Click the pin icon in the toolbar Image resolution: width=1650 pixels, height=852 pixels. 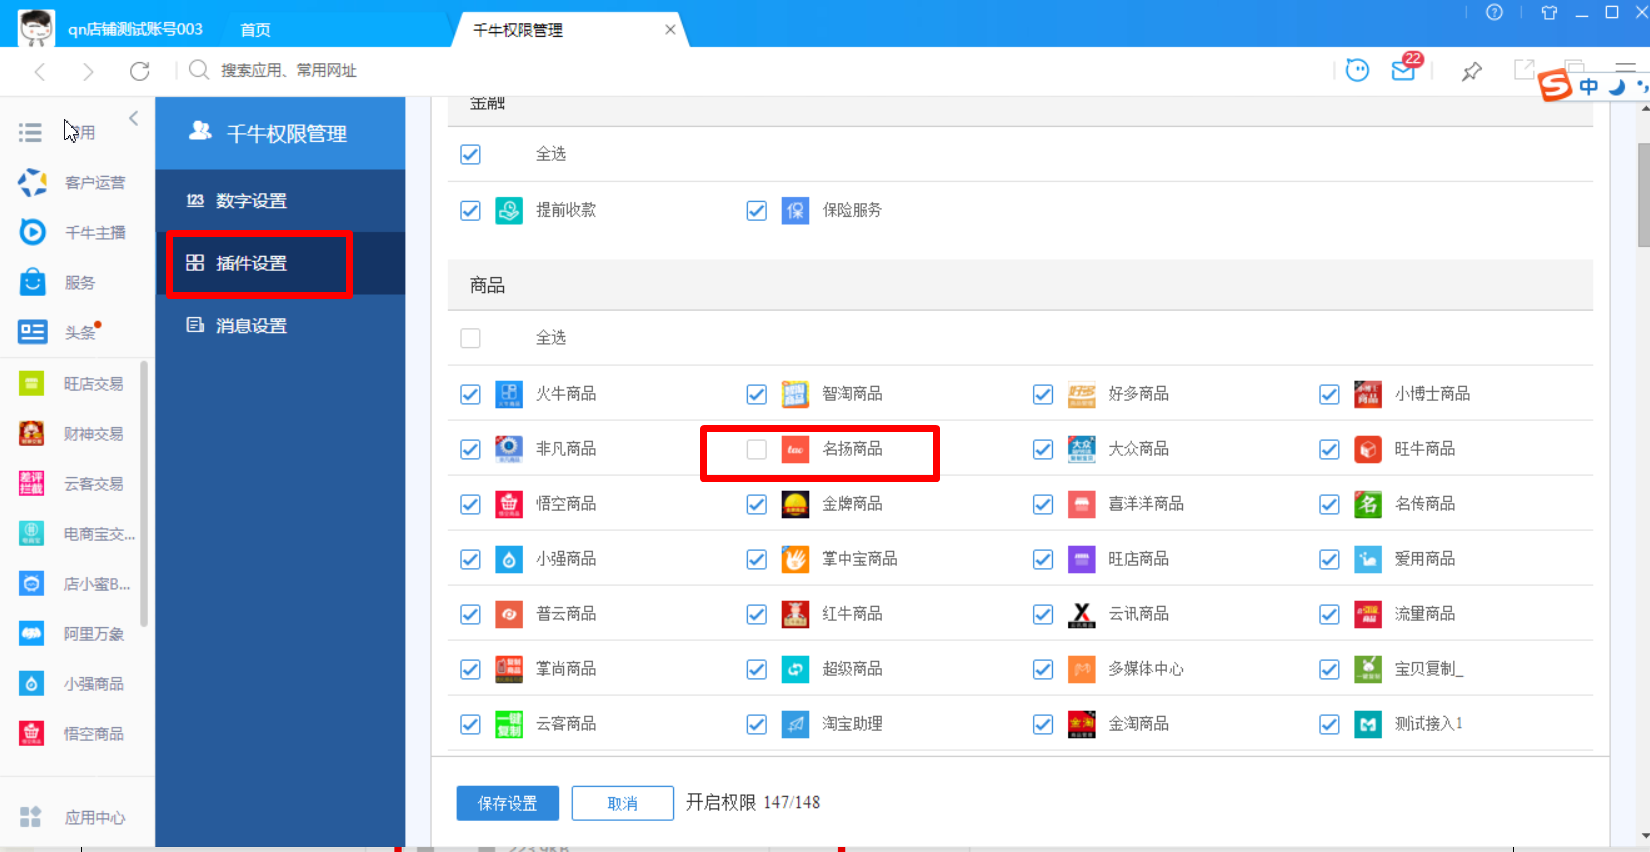pos(1471,71)
